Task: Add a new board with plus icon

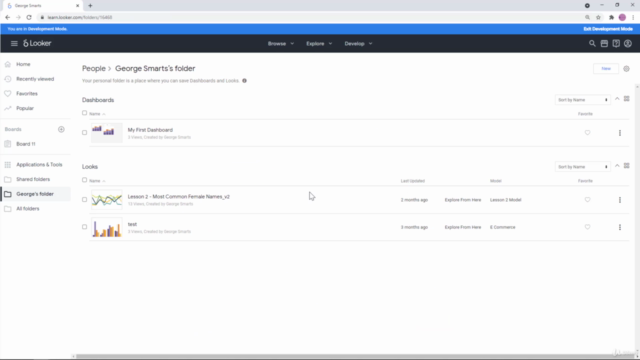Action: click(61, 129)
